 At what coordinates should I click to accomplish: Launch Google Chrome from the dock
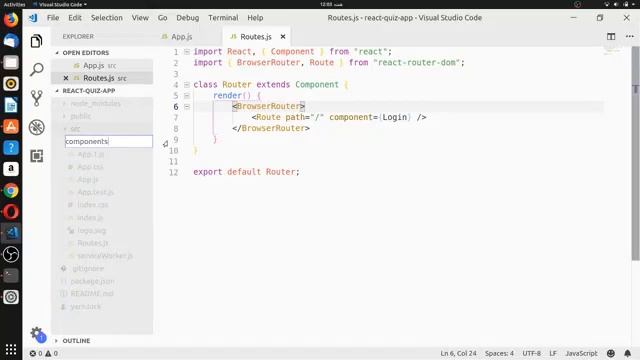[11, 191]
